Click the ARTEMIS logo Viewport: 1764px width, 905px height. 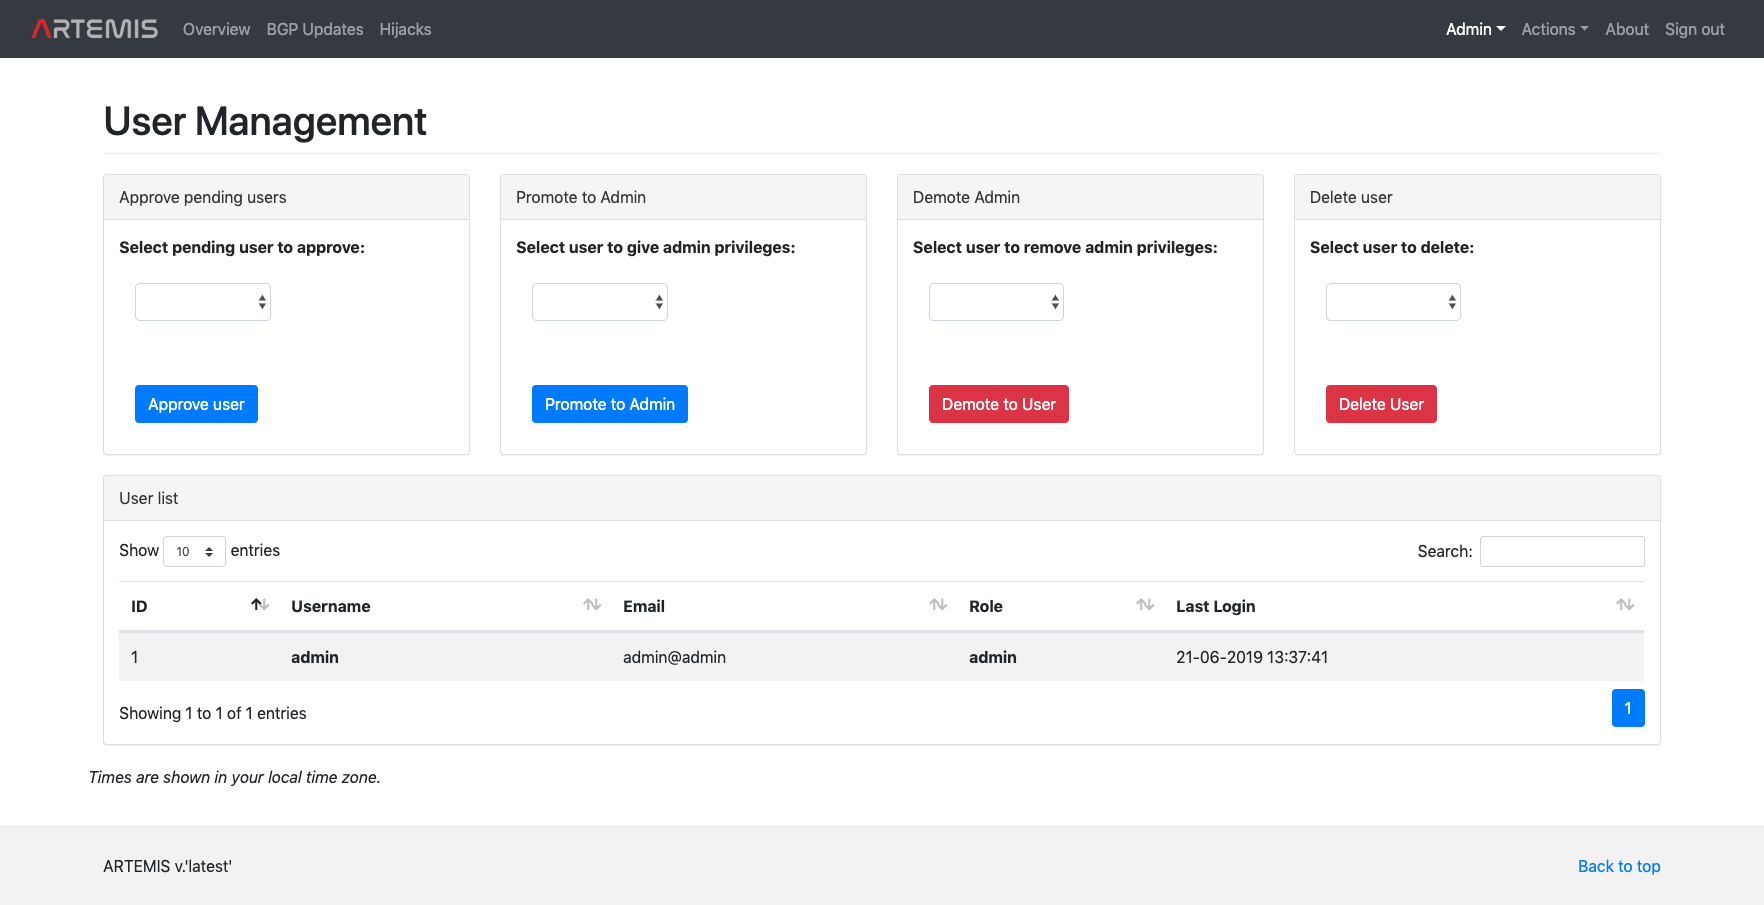[x=94, y=28]
